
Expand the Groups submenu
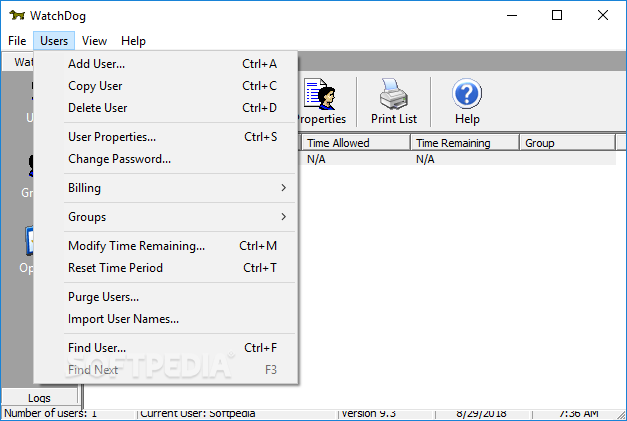[x=166, y=217]
